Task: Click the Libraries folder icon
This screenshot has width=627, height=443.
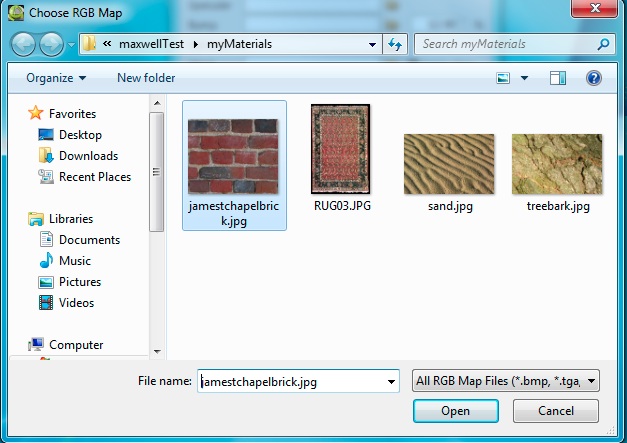Action: (x=36, y=219)
